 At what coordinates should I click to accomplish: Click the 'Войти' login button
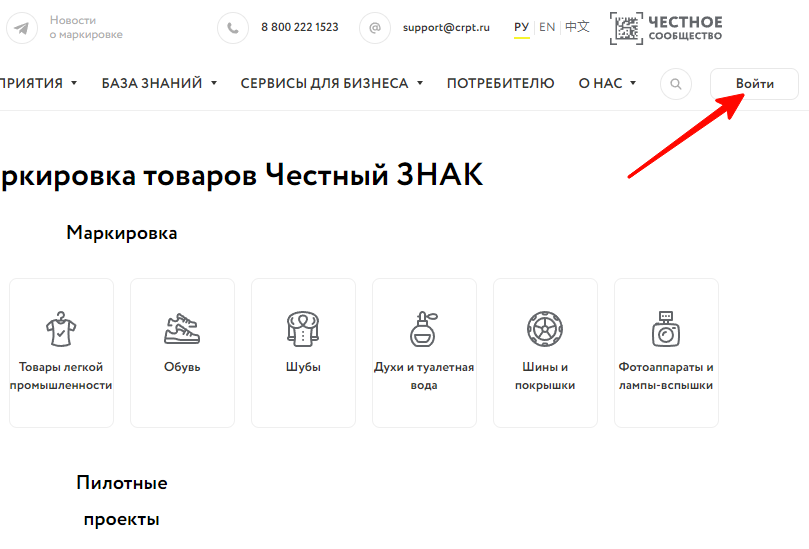pos(754,84)
